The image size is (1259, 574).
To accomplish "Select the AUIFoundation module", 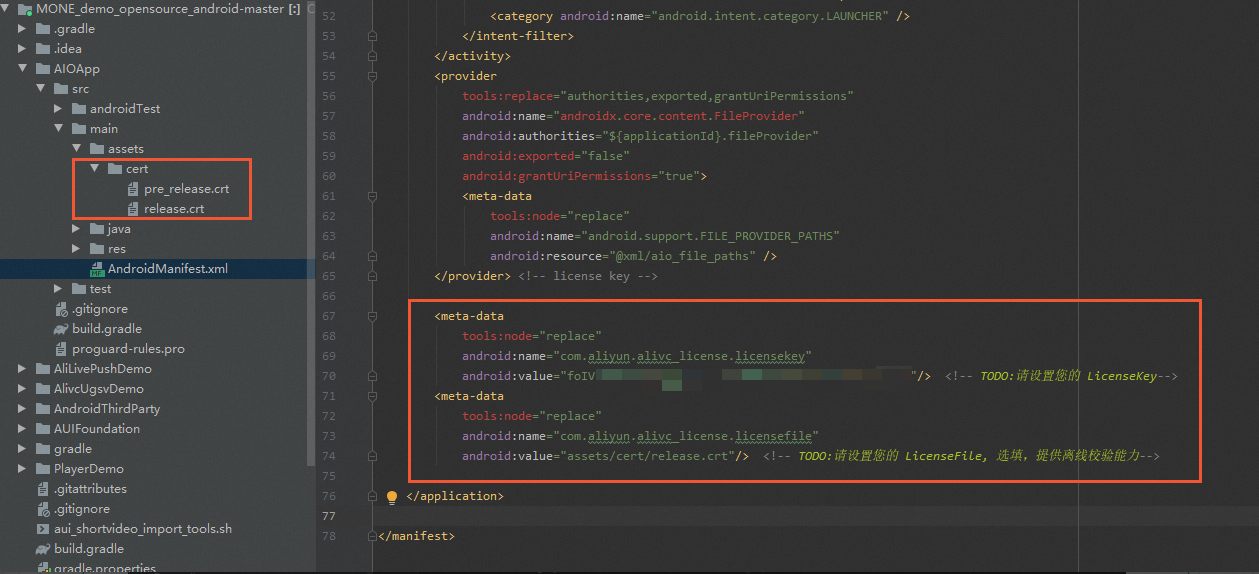I will tap(96, 429).
